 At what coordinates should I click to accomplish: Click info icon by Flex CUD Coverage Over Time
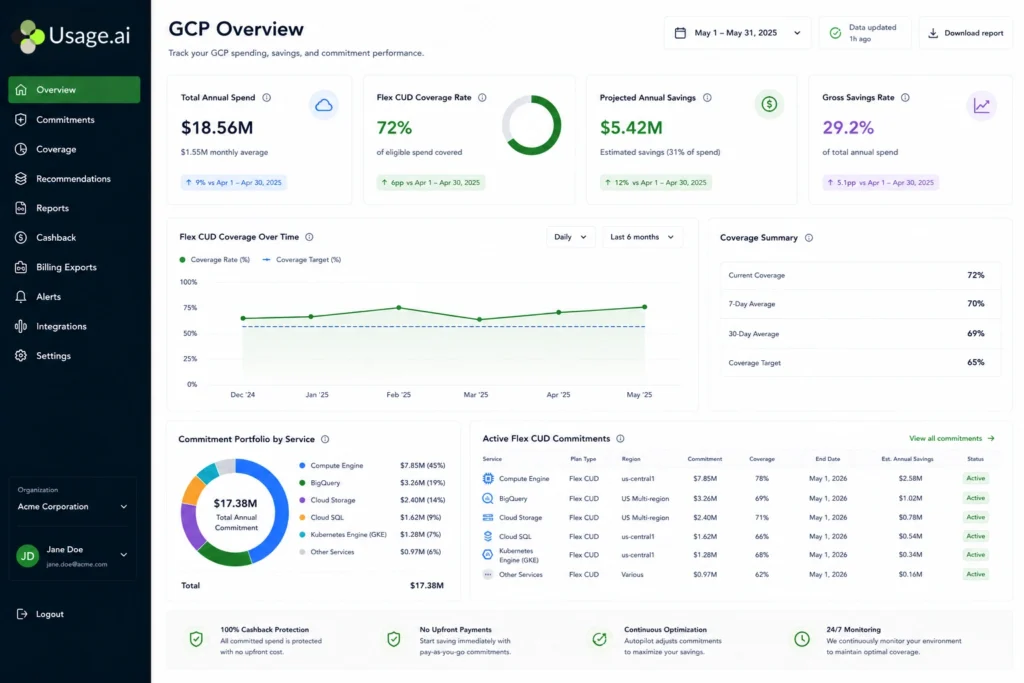point(310,237)
